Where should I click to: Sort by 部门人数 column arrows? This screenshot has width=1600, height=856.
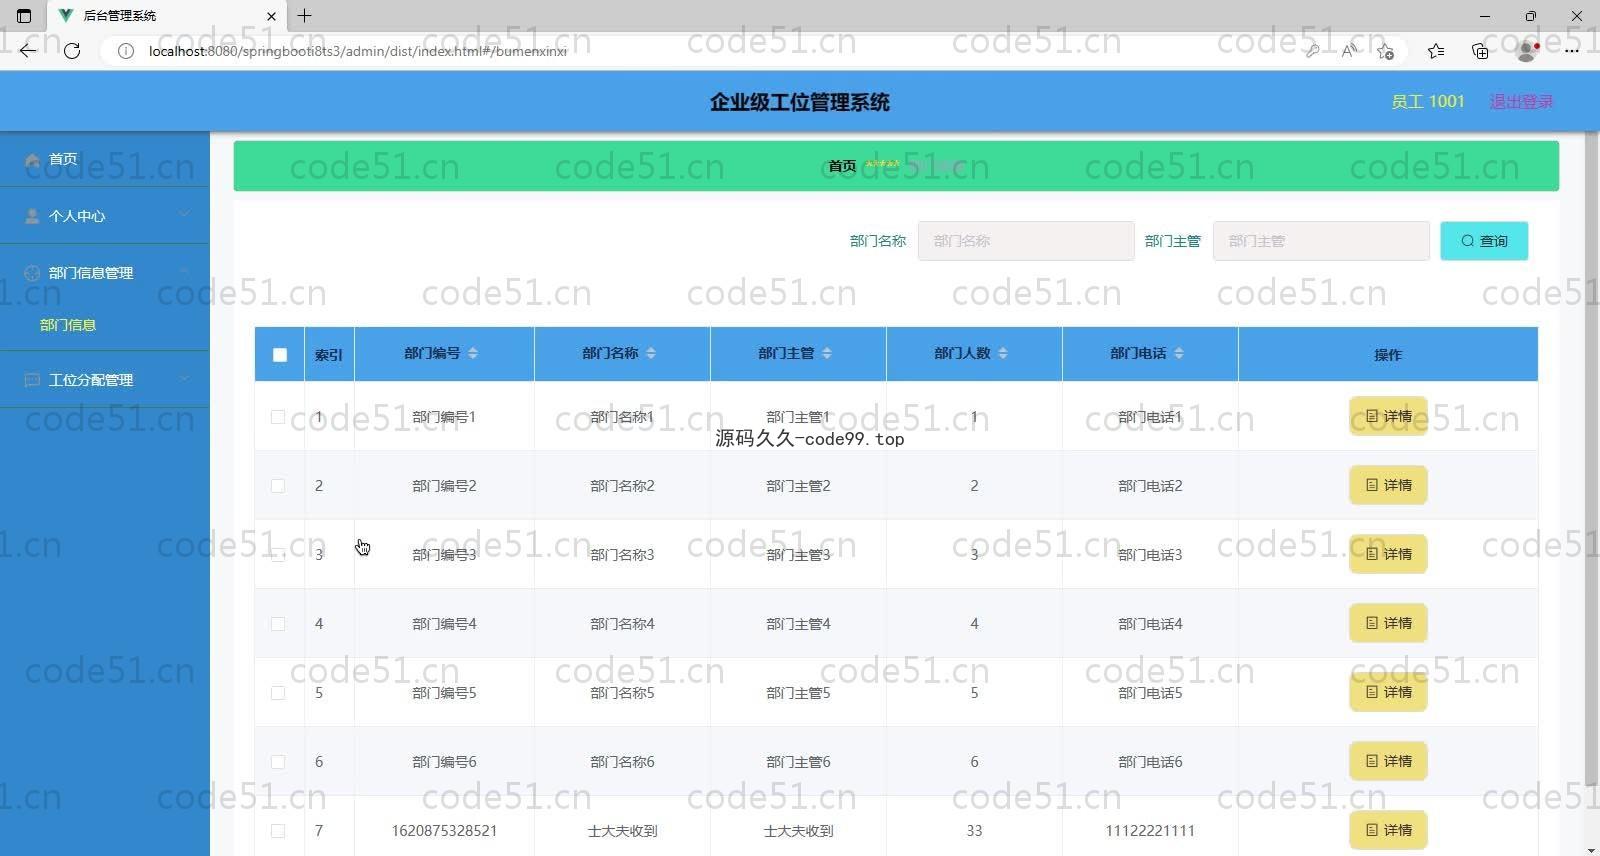(1003, 353)
